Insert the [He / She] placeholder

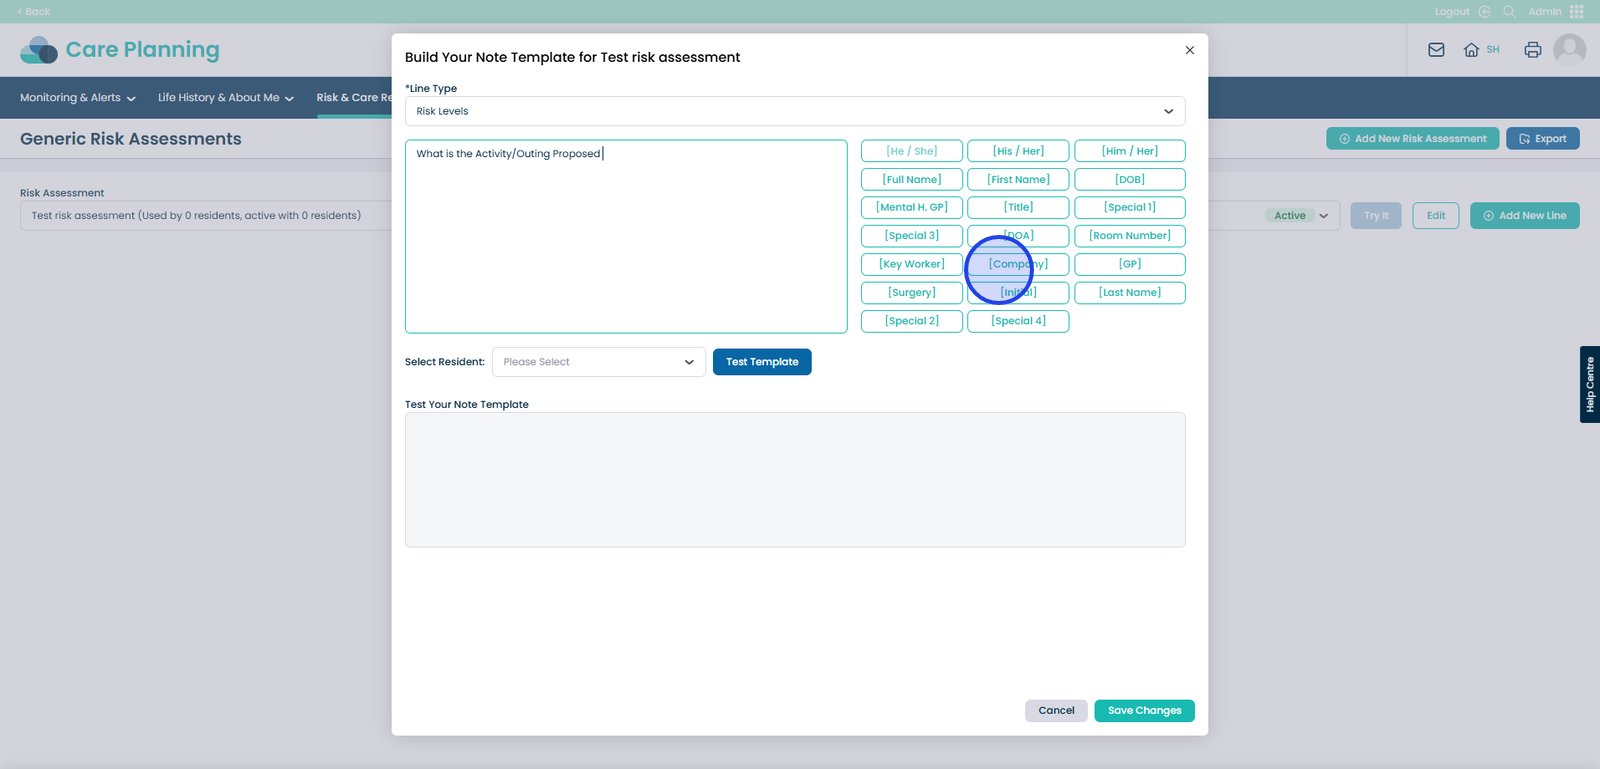[912, 151]
